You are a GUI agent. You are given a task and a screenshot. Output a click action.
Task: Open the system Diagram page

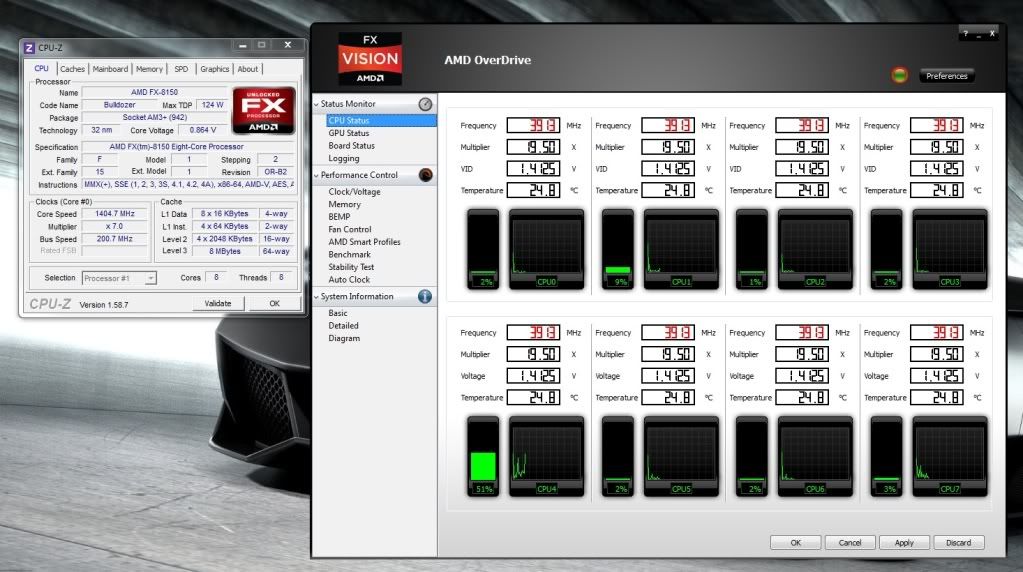(344, 339)
